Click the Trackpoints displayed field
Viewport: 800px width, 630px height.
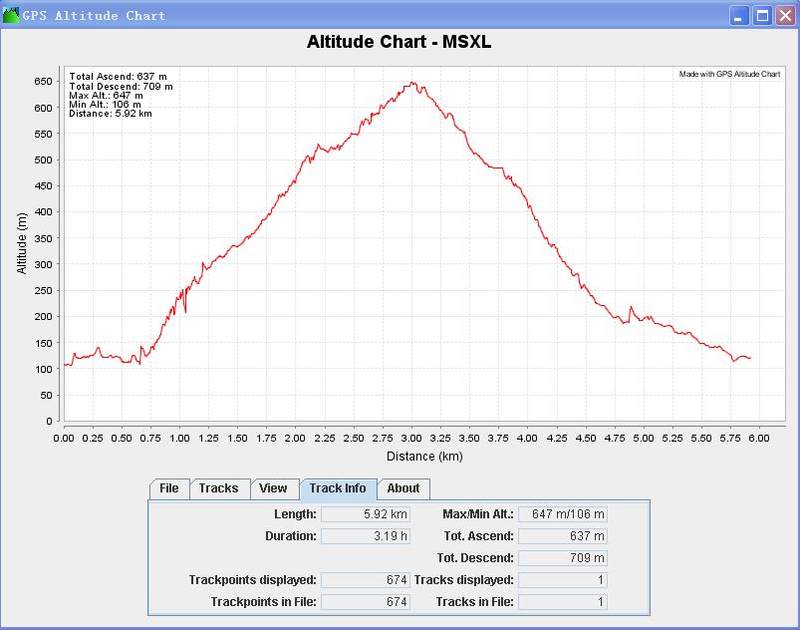click(365, 580)
